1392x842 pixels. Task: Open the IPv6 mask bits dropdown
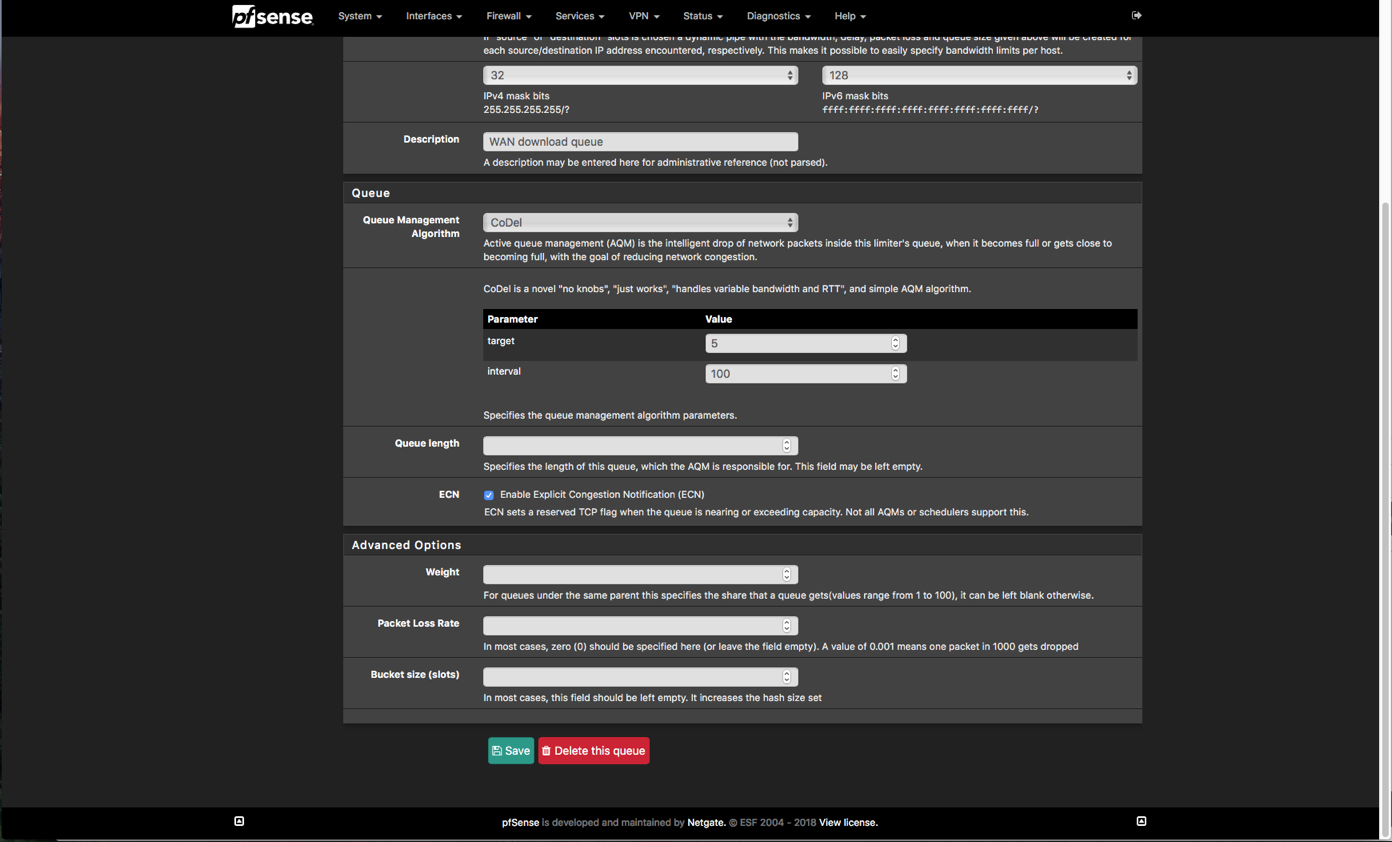click(978, 76)
